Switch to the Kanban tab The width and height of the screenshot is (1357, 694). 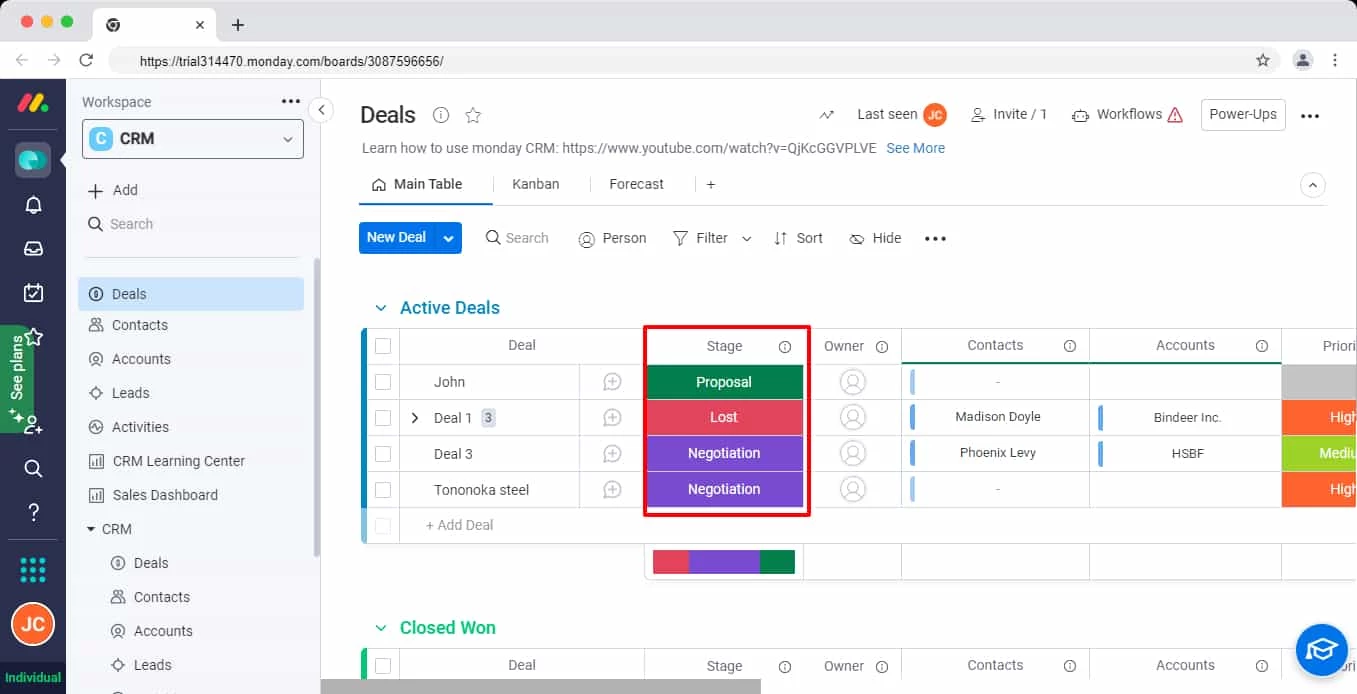pos(536,184)
